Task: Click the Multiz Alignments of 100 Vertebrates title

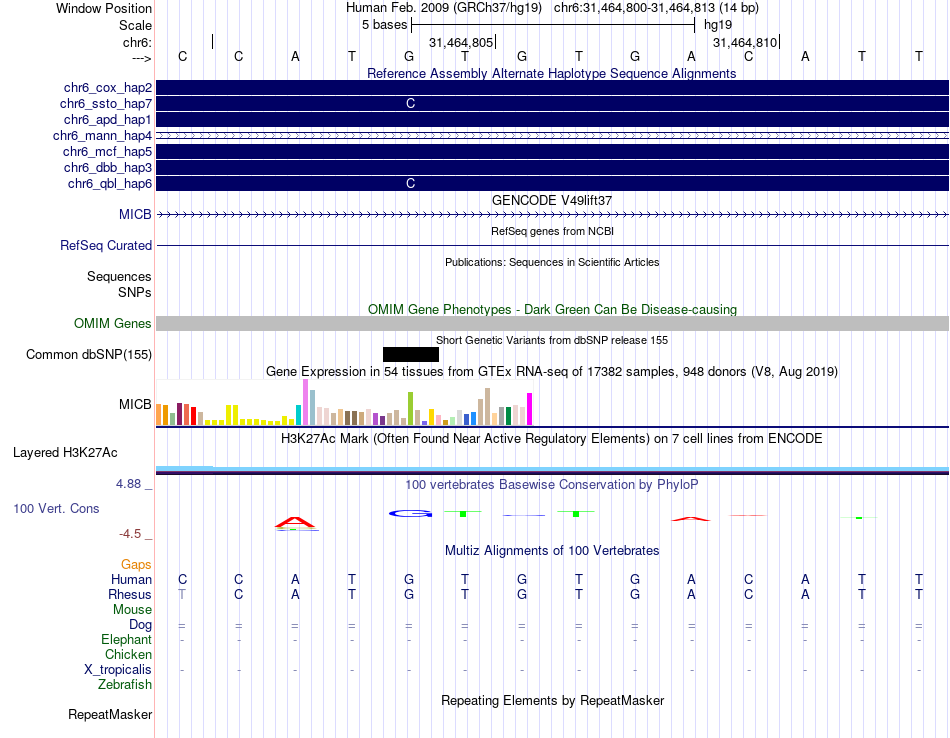Action: pyautogui.click(x=552, y=551)
